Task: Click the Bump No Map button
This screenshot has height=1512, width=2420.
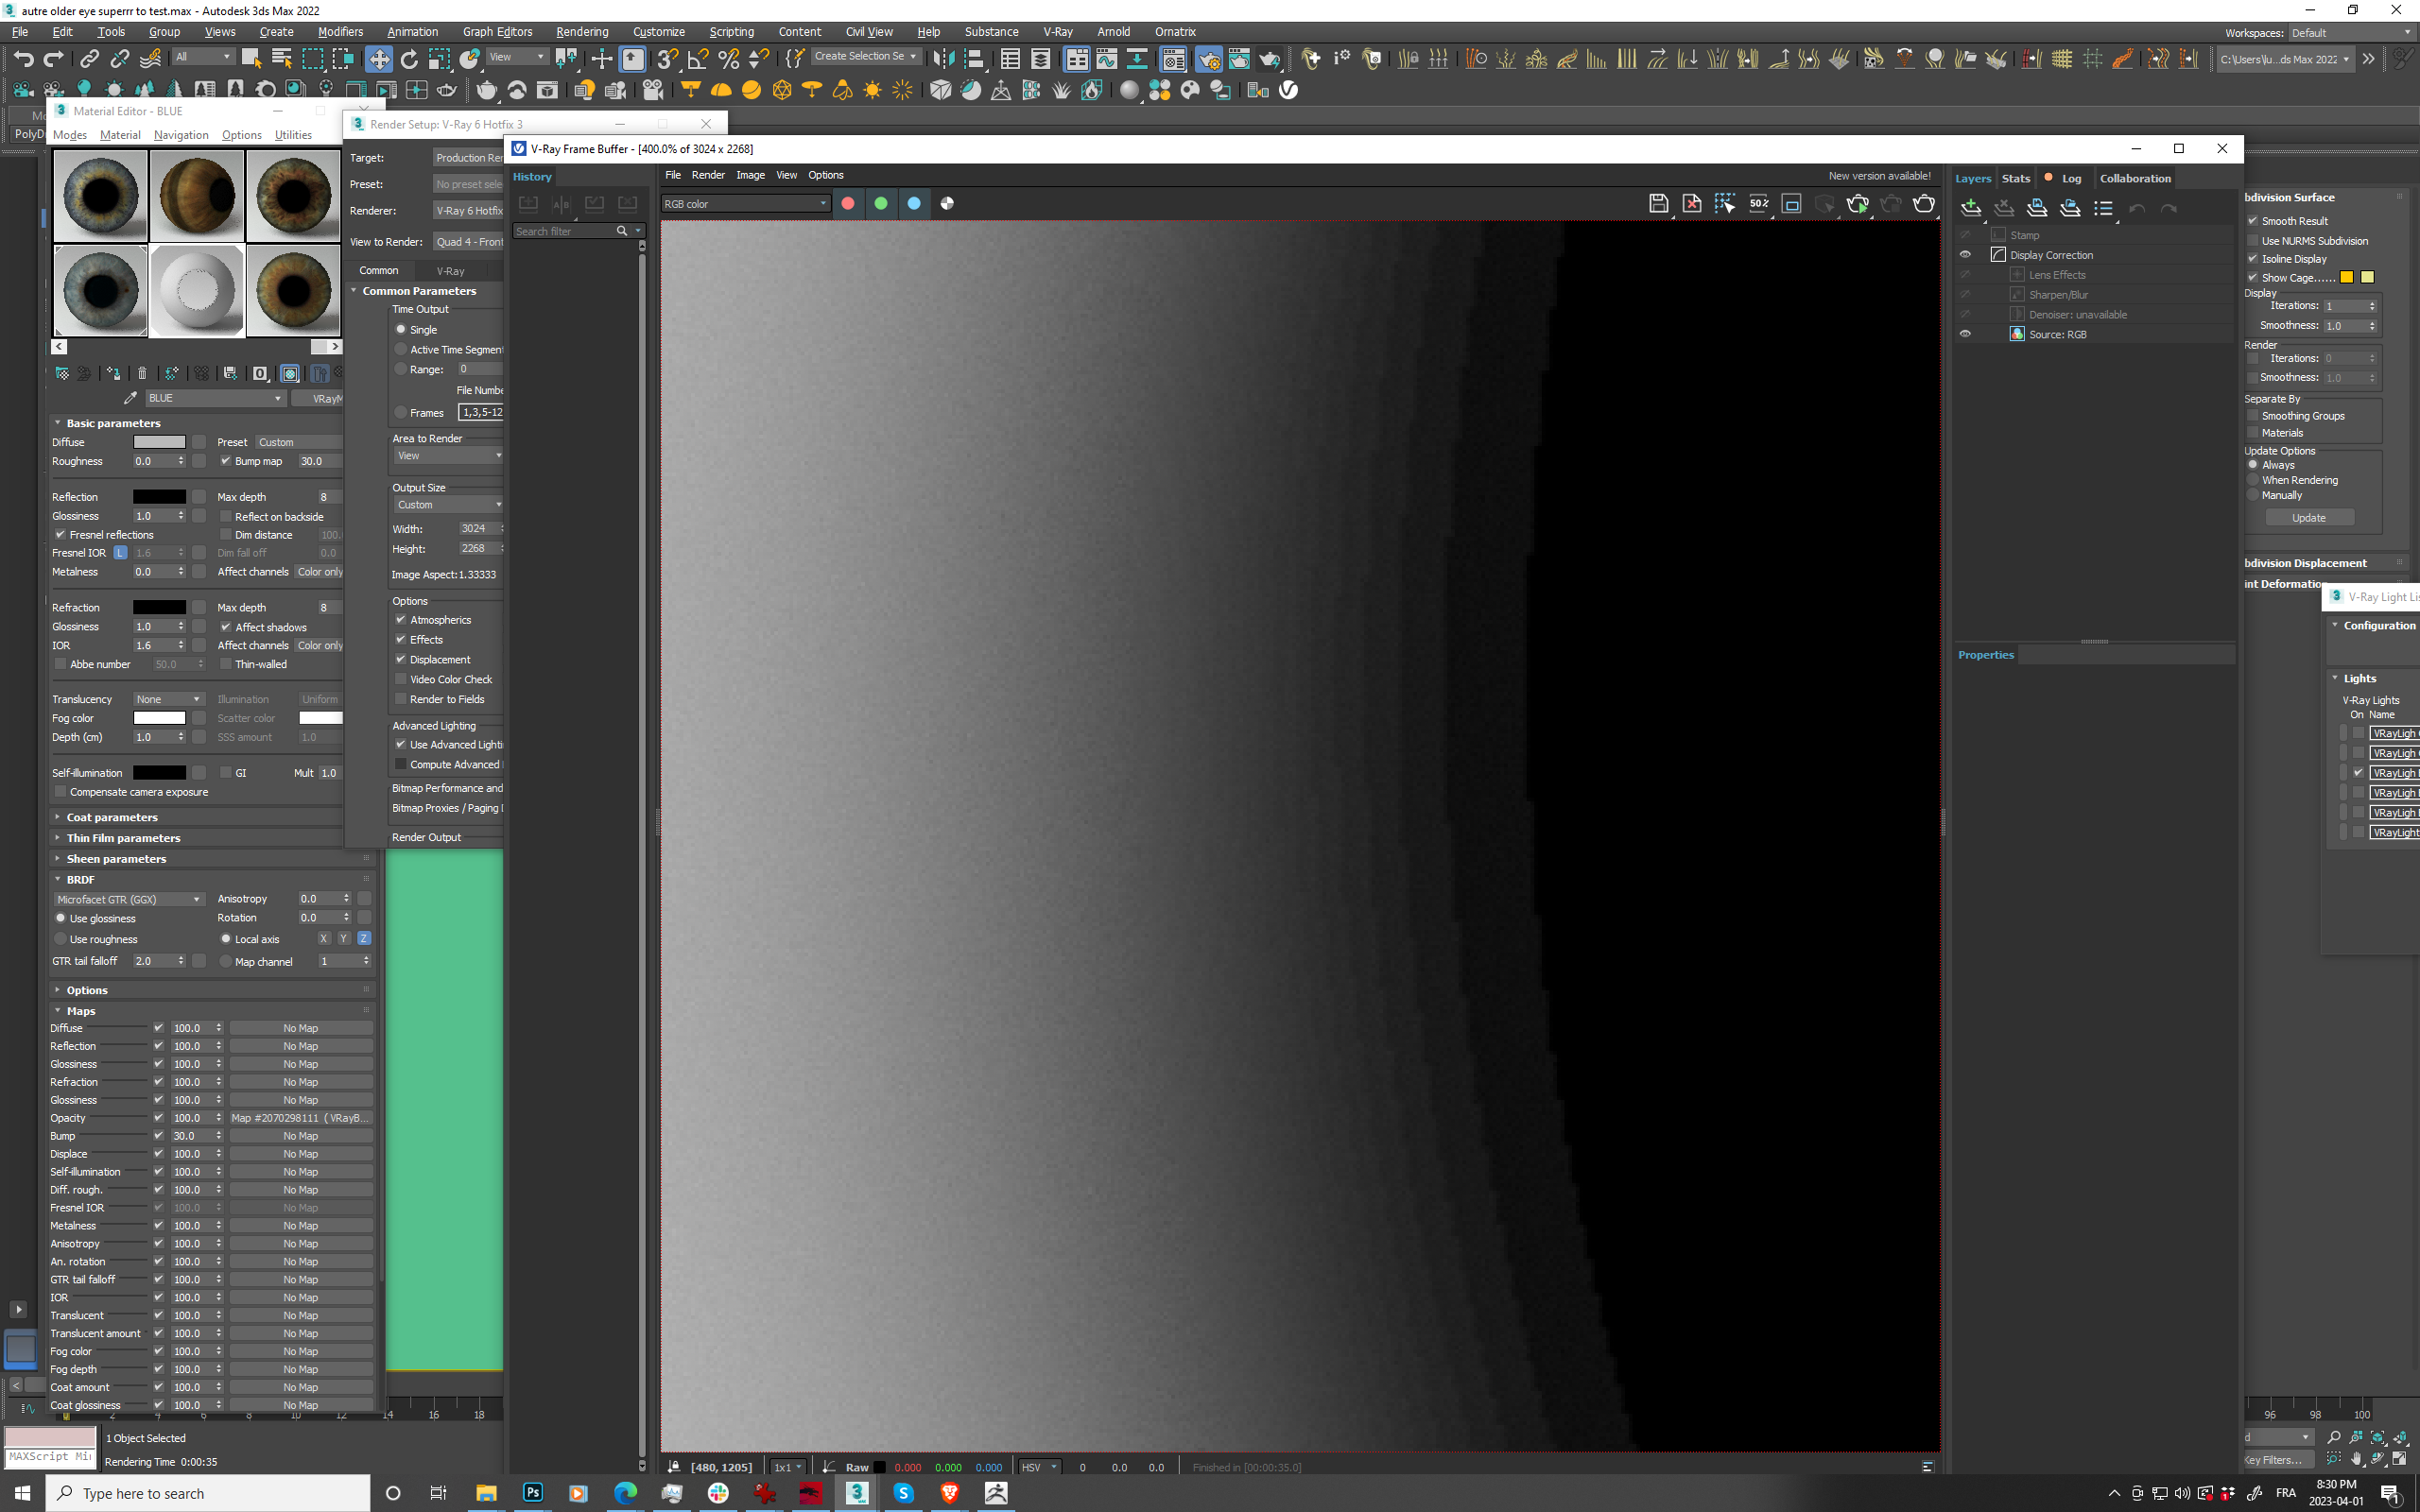Action: tap(301, 1136)
